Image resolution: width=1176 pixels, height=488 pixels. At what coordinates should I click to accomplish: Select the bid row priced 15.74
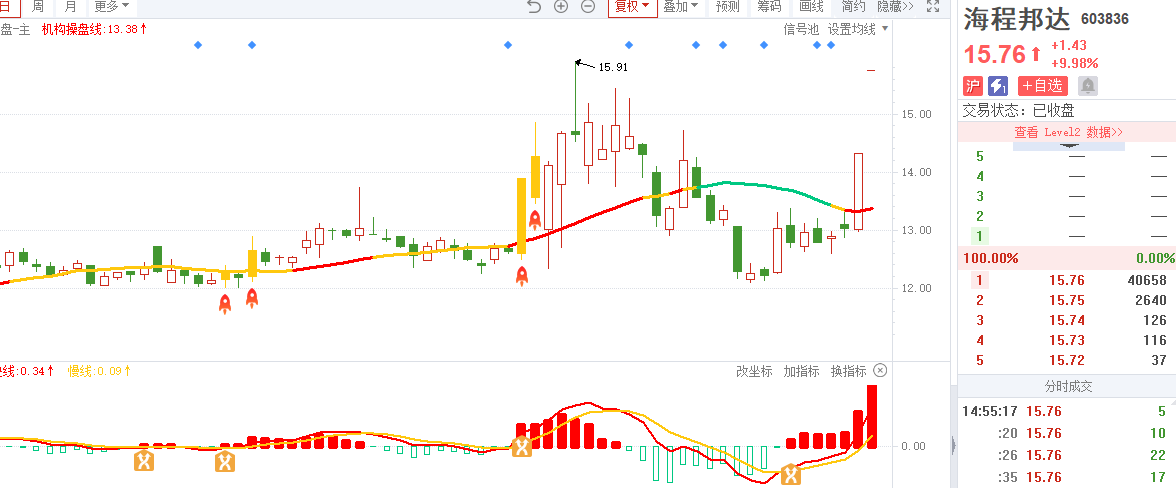coord(1067,321)
